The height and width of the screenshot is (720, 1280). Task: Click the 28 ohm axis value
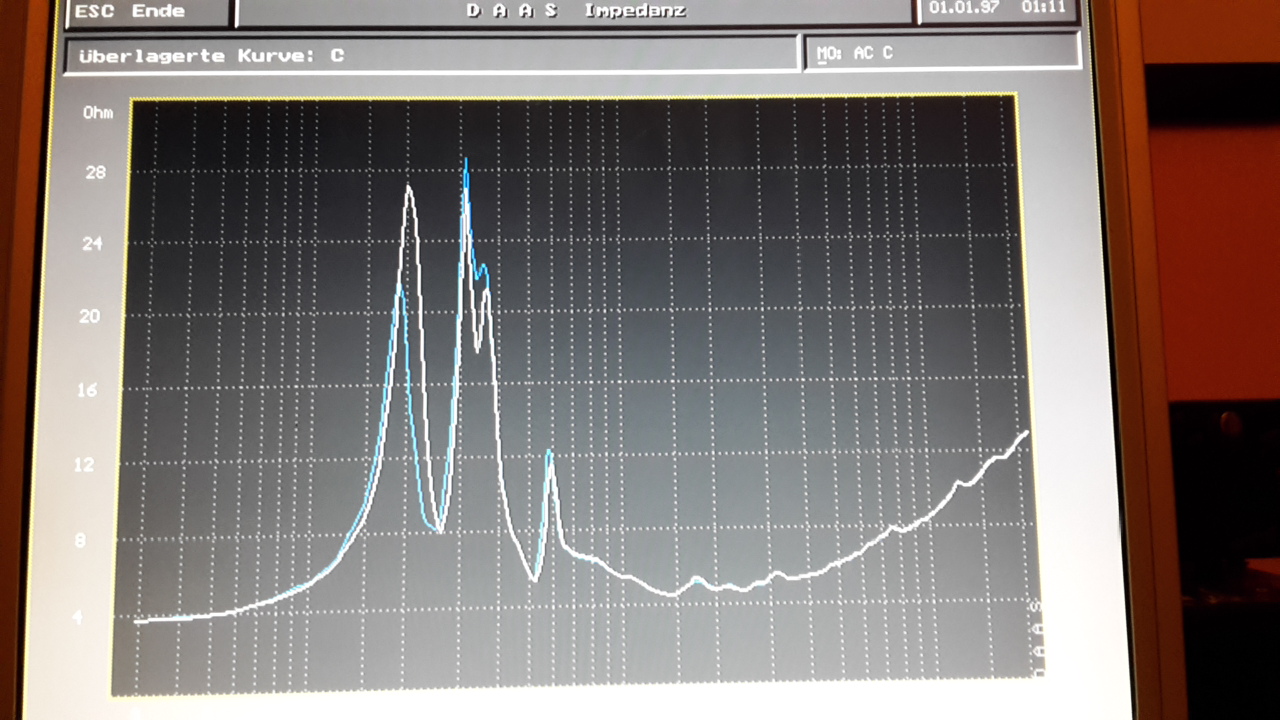click(95, 172)
